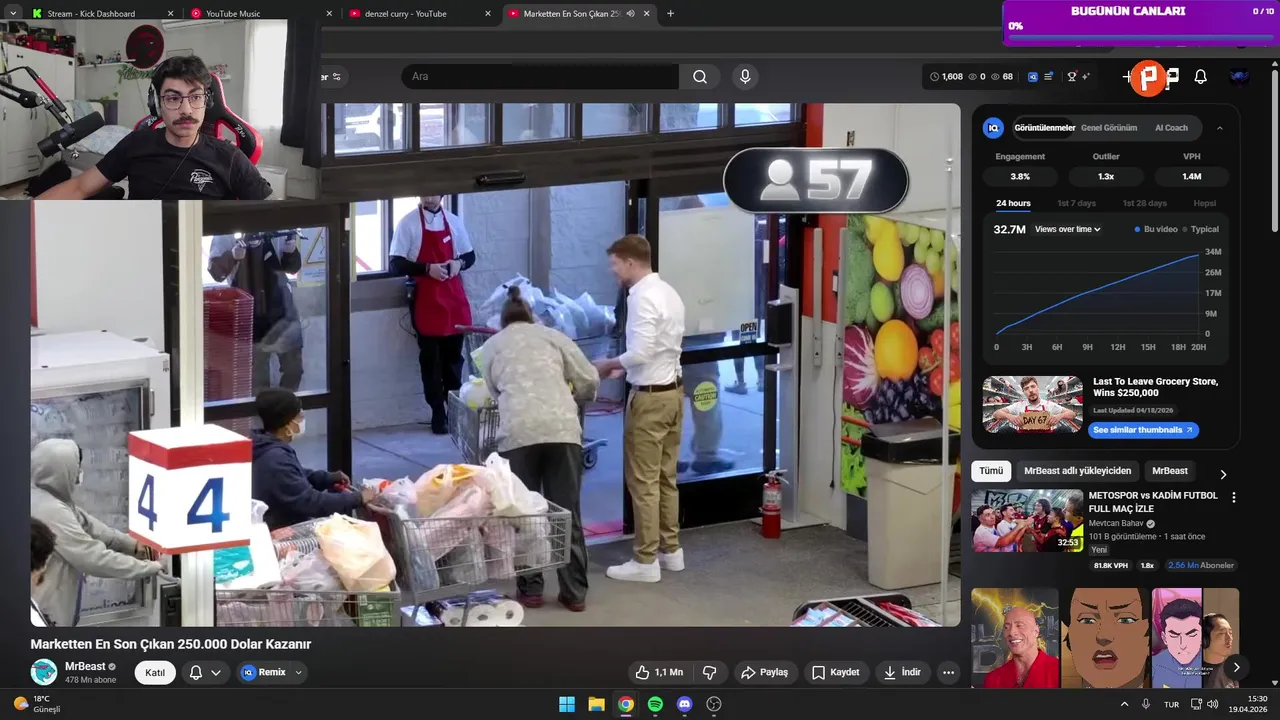1280x720 pixels.
Task: Open the browser tab search chevron
Action: point(12,14)
